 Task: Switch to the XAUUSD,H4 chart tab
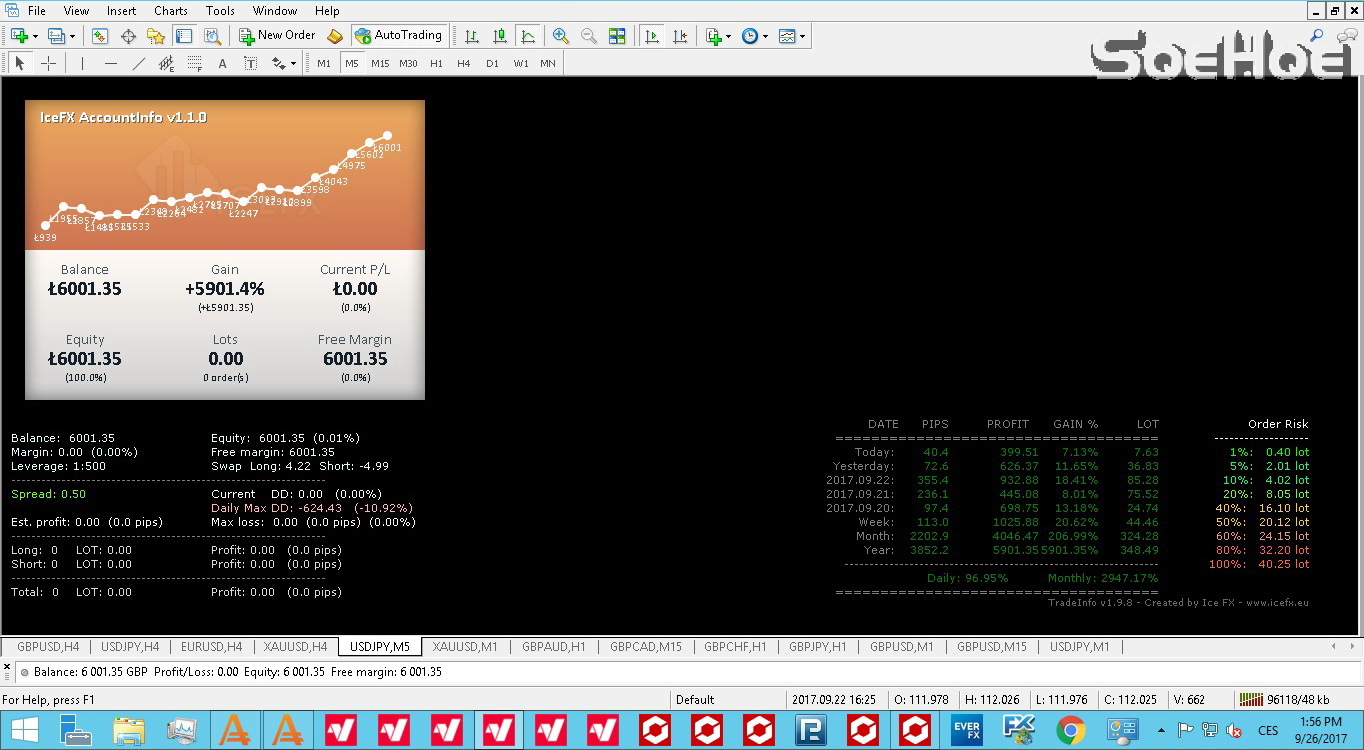pyautogui.click(x=295, y=647)
